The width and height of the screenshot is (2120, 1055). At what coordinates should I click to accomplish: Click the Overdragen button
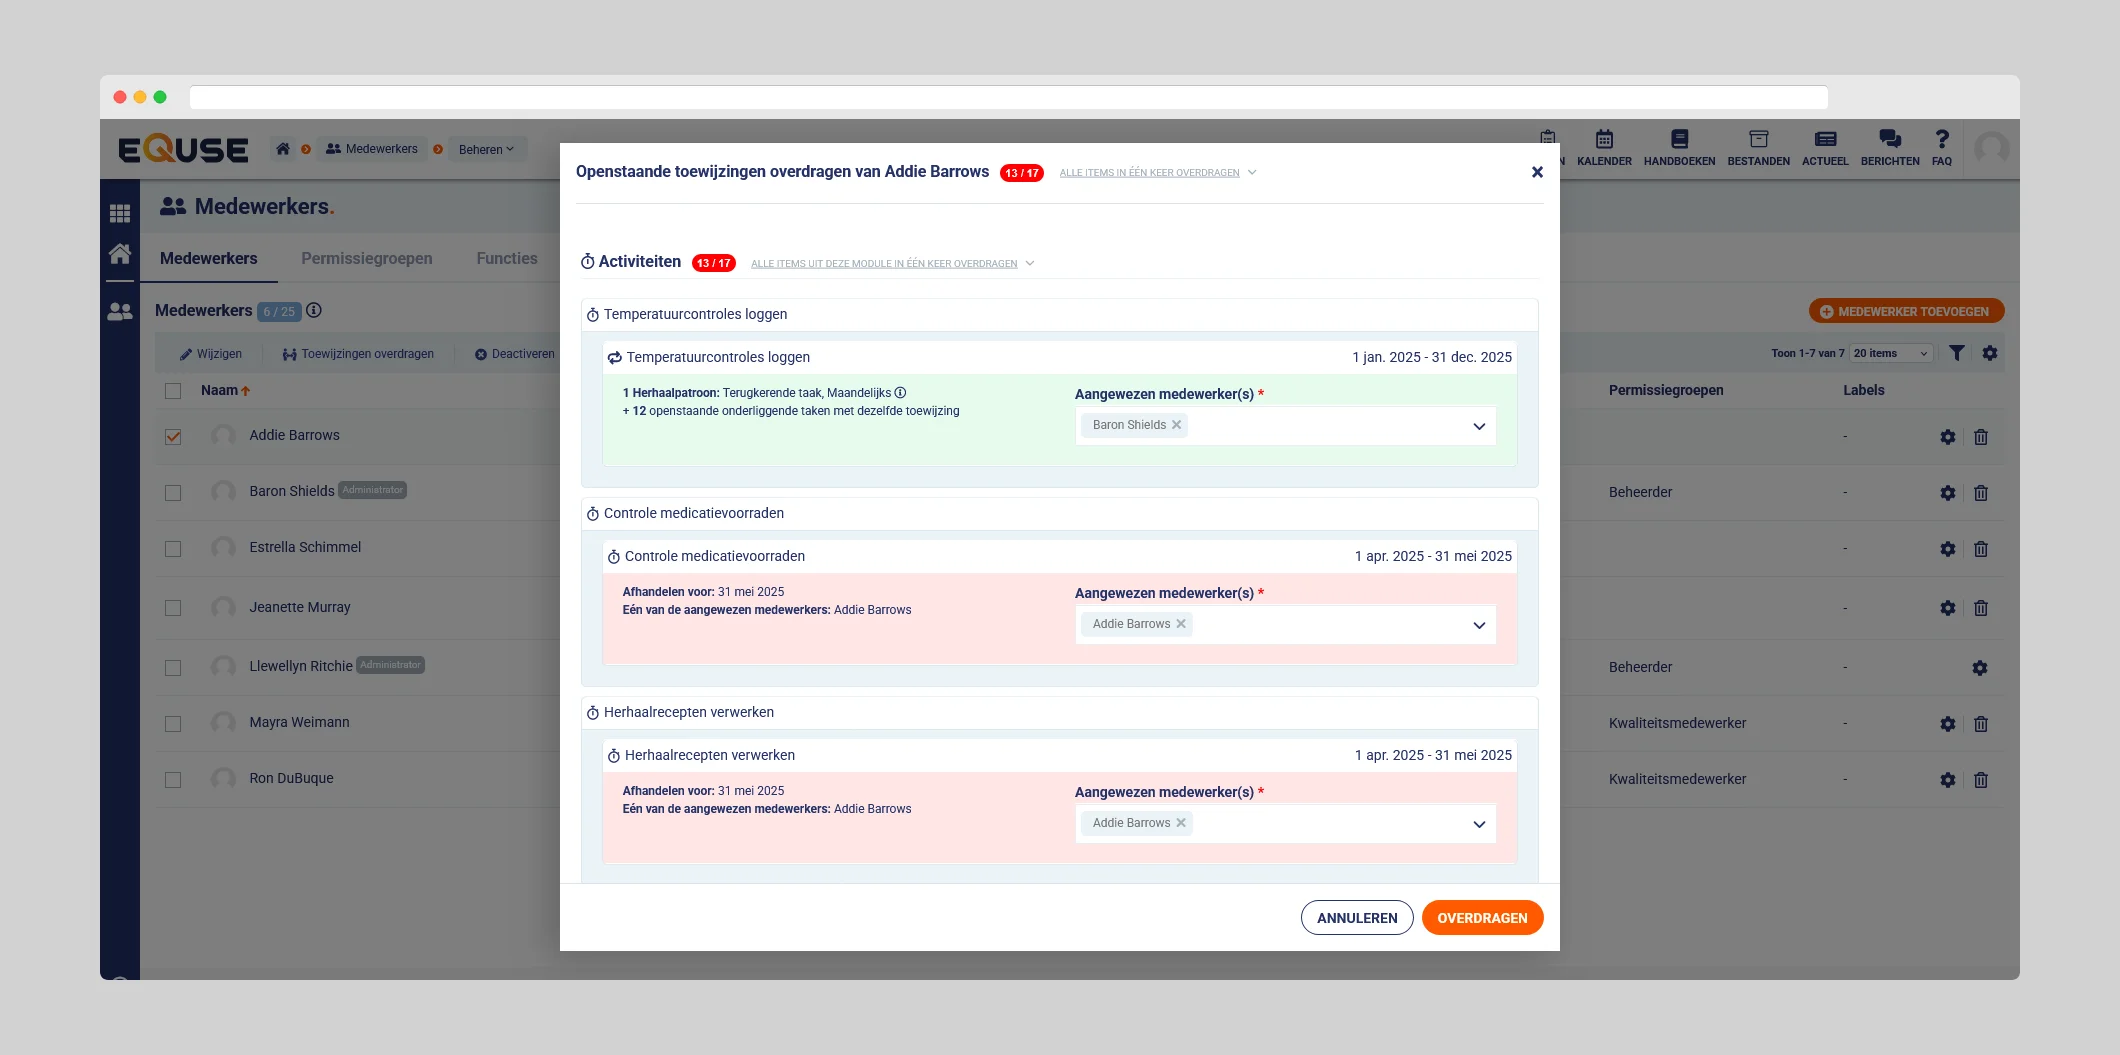tap(1482, 918)
